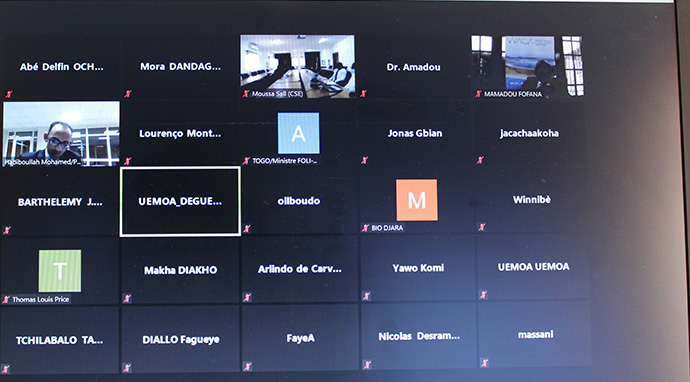Screen dimensions: 690x382
Task: Open MAMADOU FOFANA video feed
Action: (527, 66)
